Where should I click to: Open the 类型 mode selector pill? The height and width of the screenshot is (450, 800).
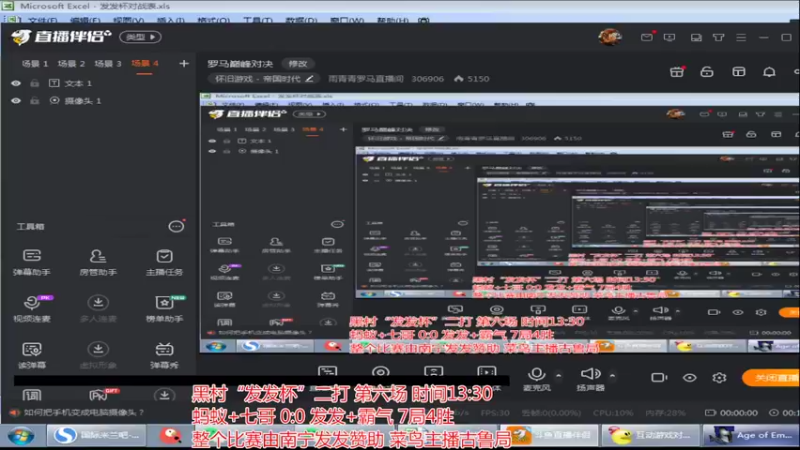140,37
